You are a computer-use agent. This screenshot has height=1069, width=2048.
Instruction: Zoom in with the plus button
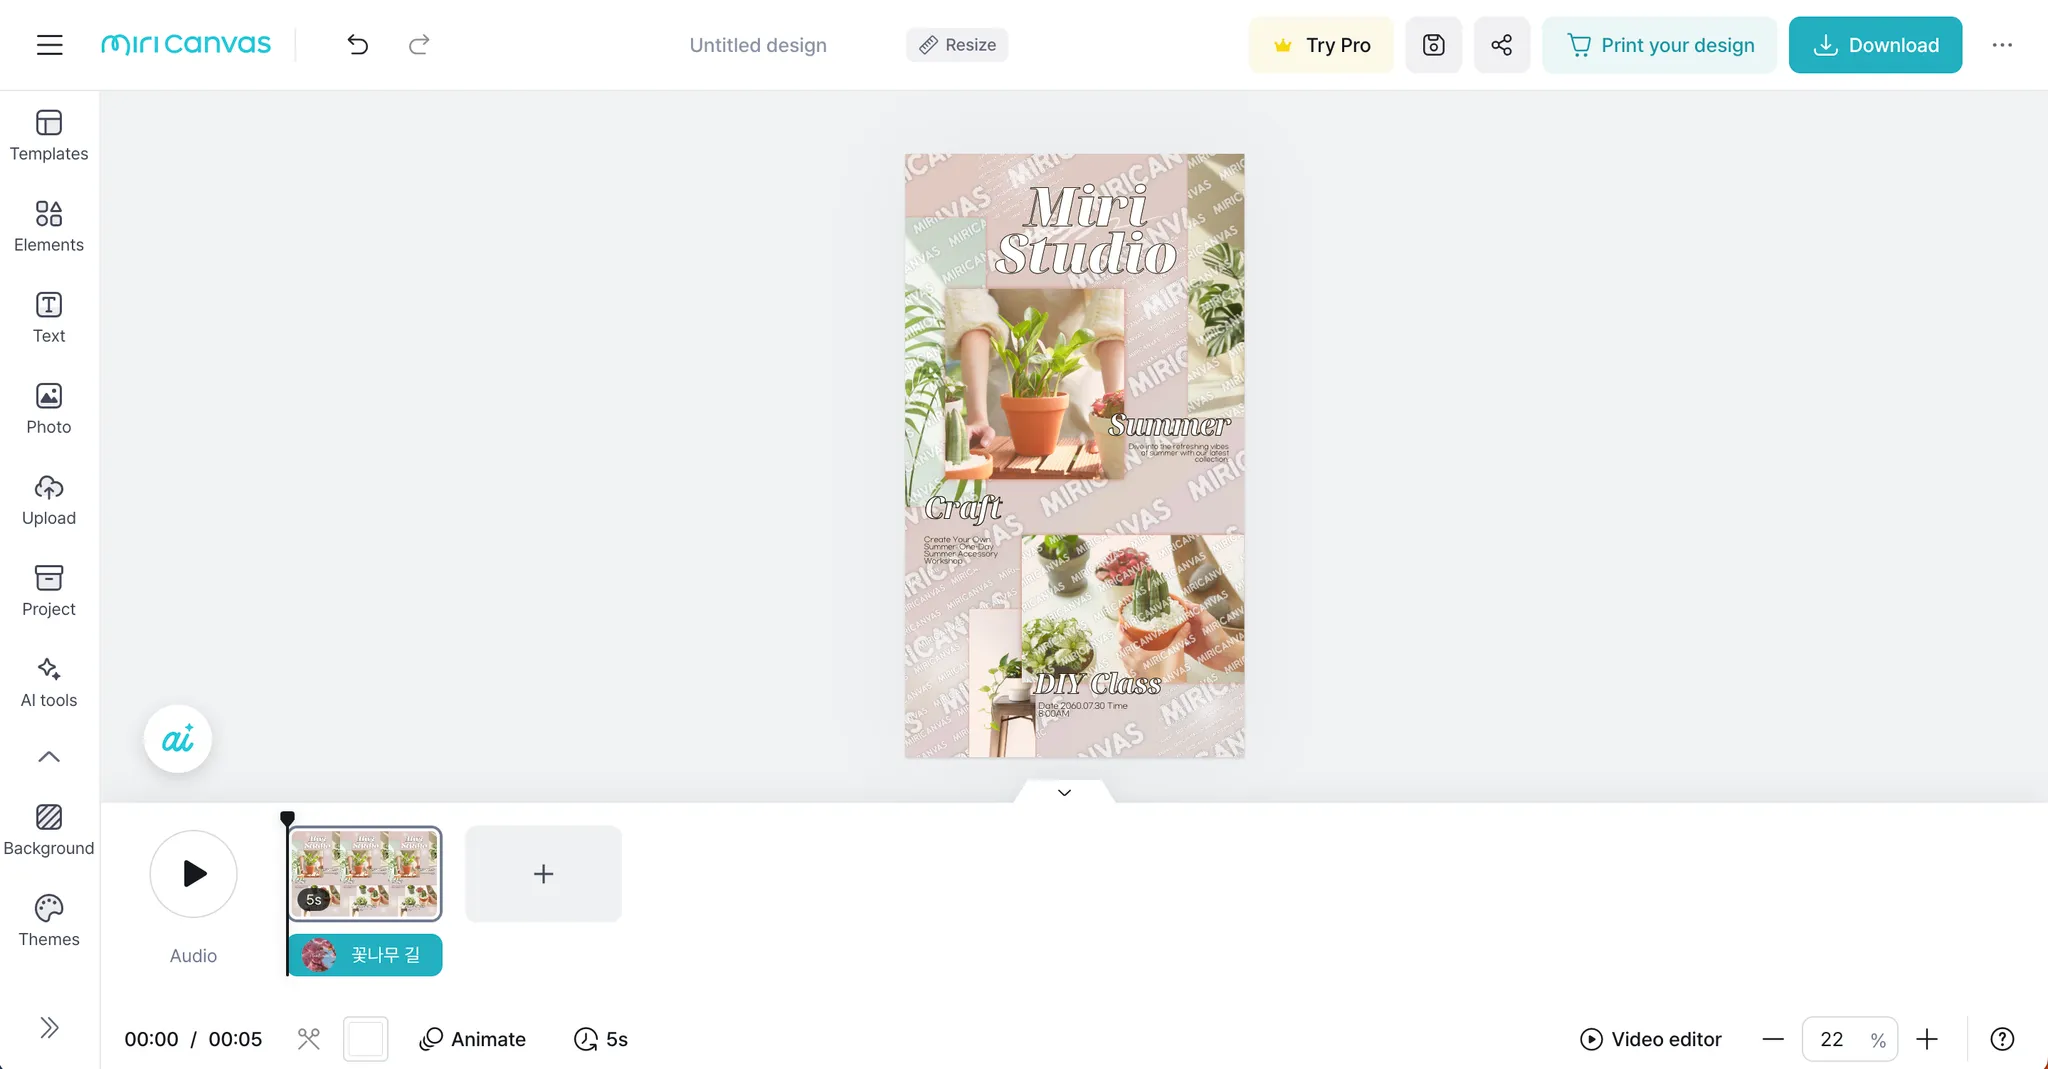pyautogui.click(x=1927, y=1039)
